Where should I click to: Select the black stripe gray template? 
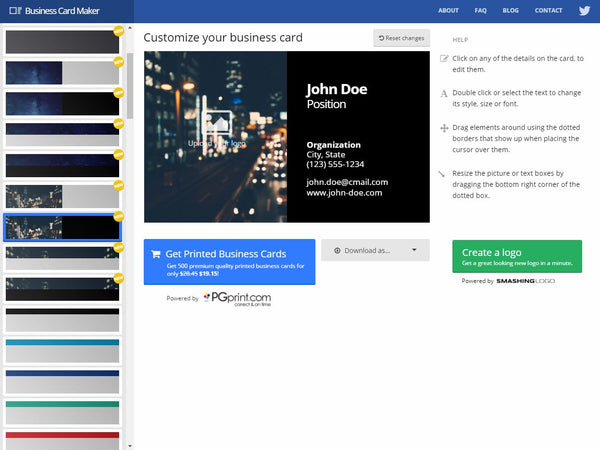[62, 320]
